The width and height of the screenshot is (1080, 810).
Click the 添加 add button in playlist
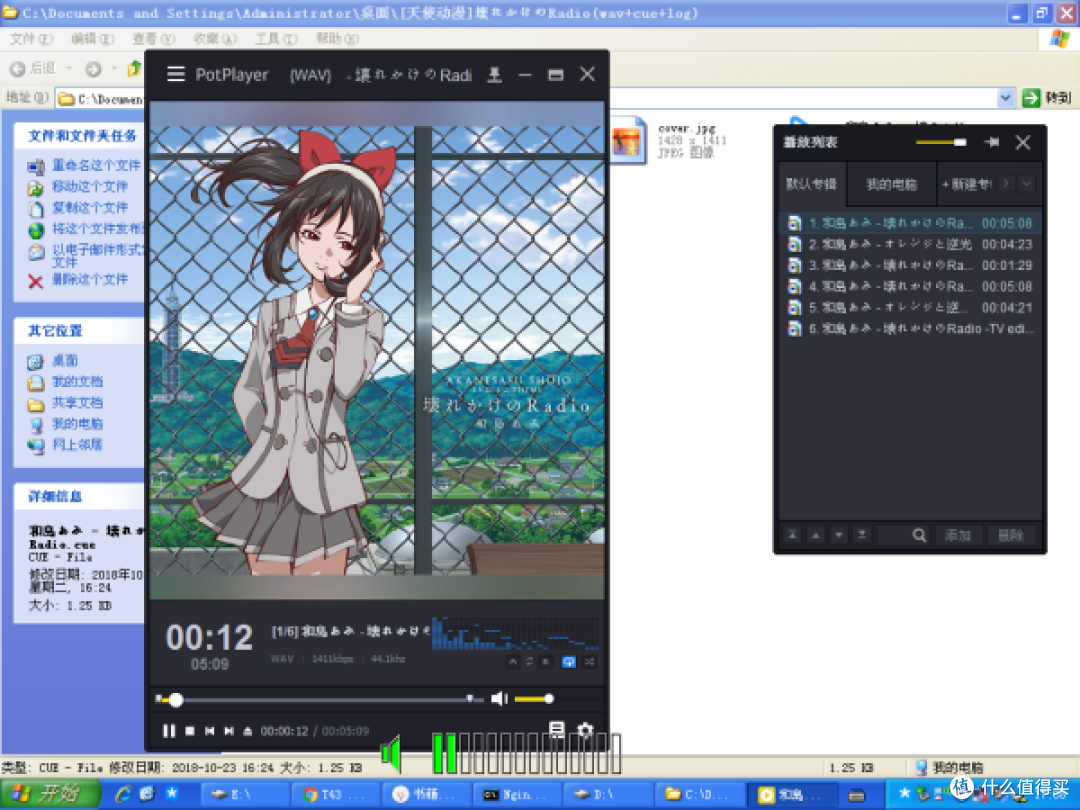tap(957, 535)
